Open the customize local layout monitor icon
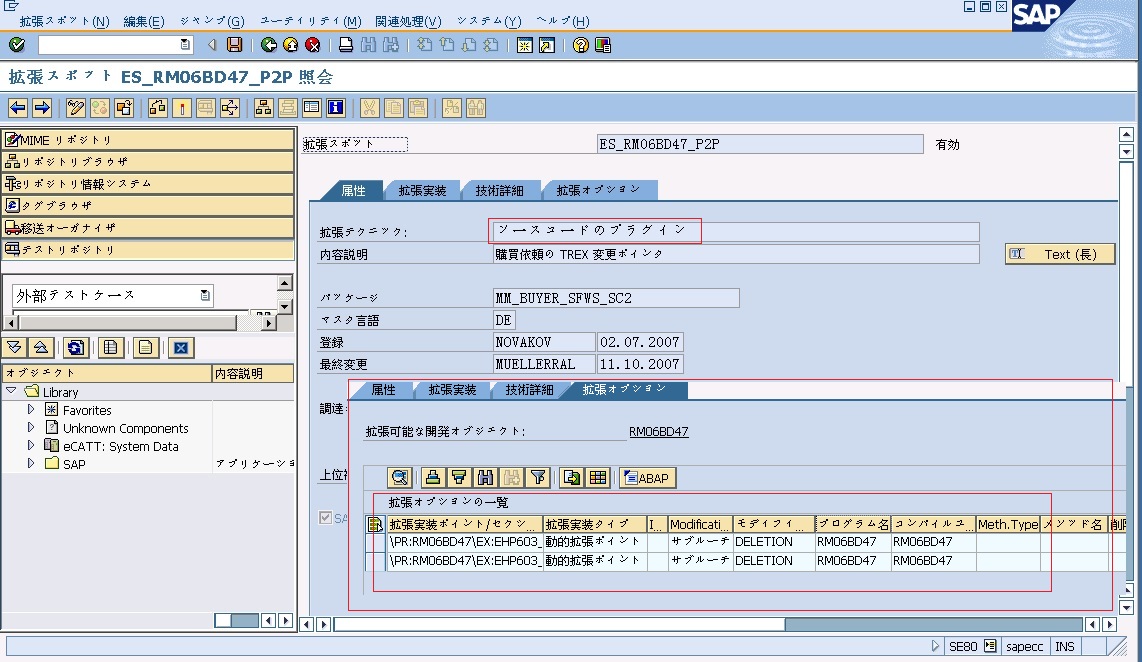 602,45
